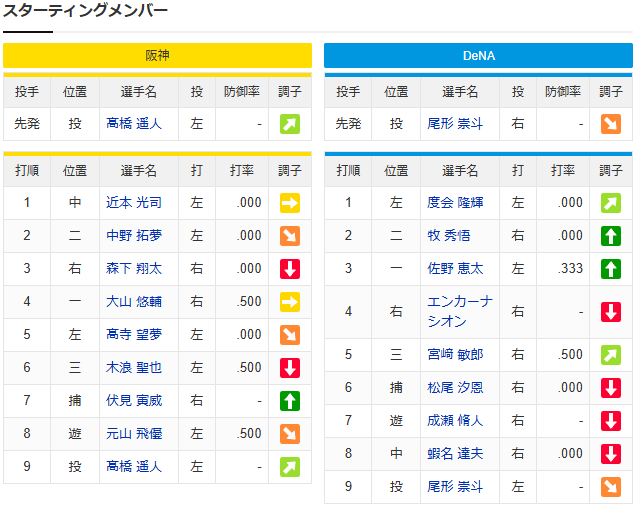Click condition icon in Hanshin batting row 9
635x507 pixels.
pos(290,467)
